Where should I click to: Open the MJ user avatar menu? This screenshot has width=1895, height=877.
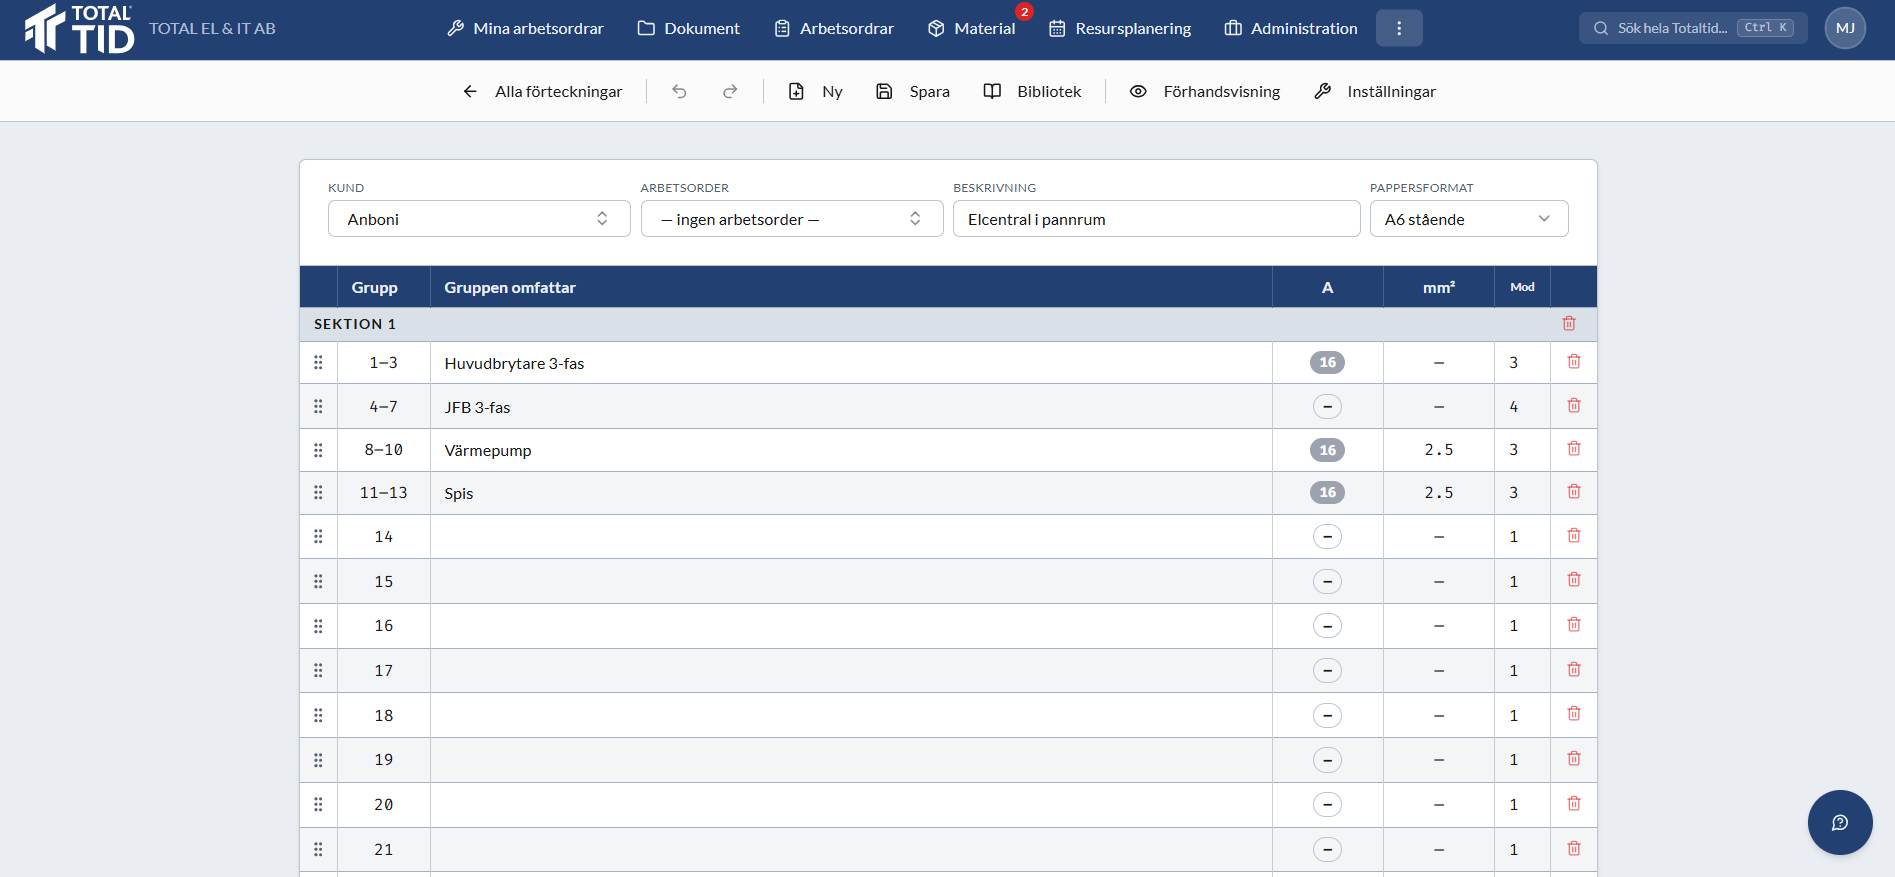point(1845,28)
